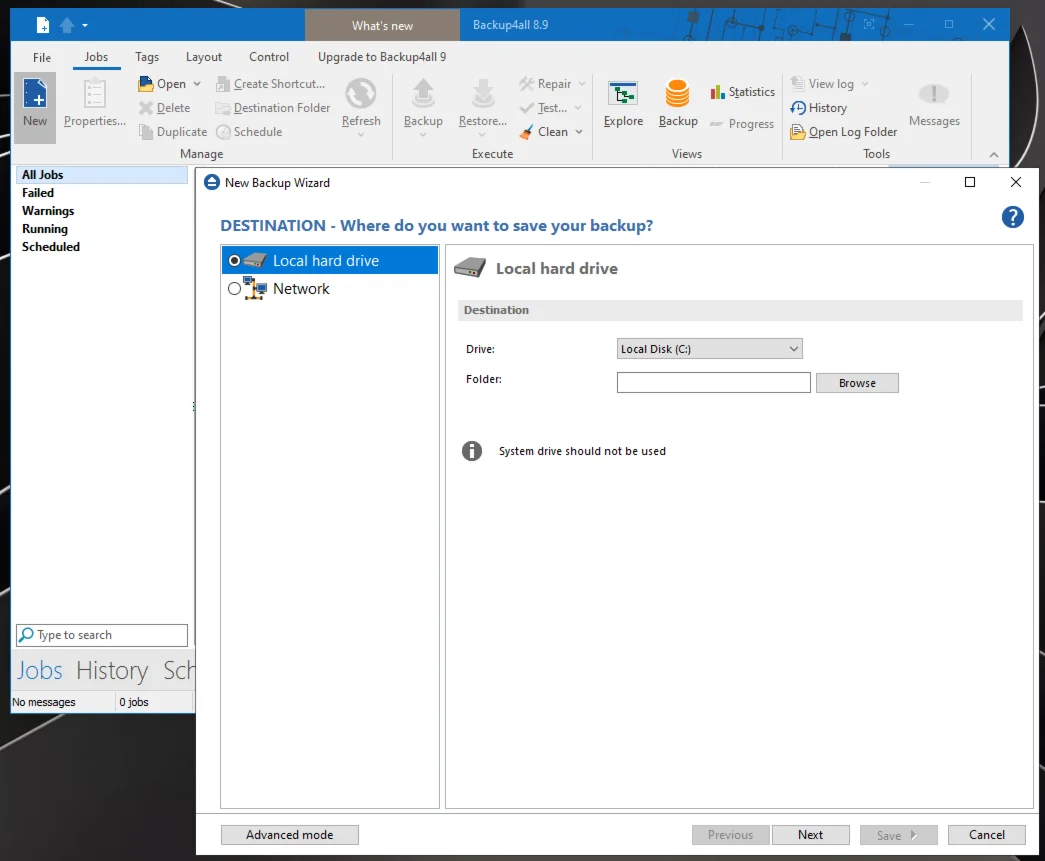Select Local hard drive radio button
The image size is (1045, 861).
pyautogui.click(x=235, y=260)
